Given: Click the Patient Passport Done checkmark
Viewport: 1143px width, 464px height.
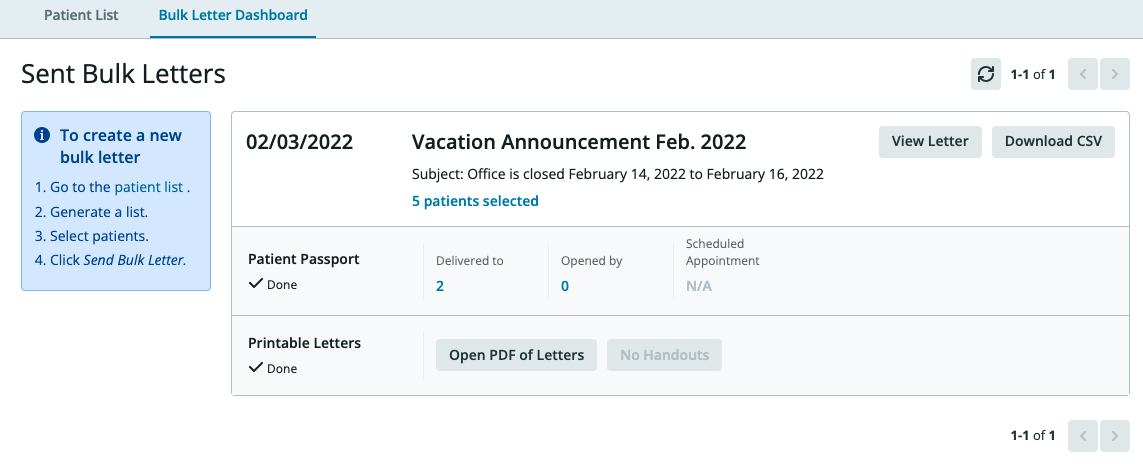Looking at the screenshot, I should (255, 284).
